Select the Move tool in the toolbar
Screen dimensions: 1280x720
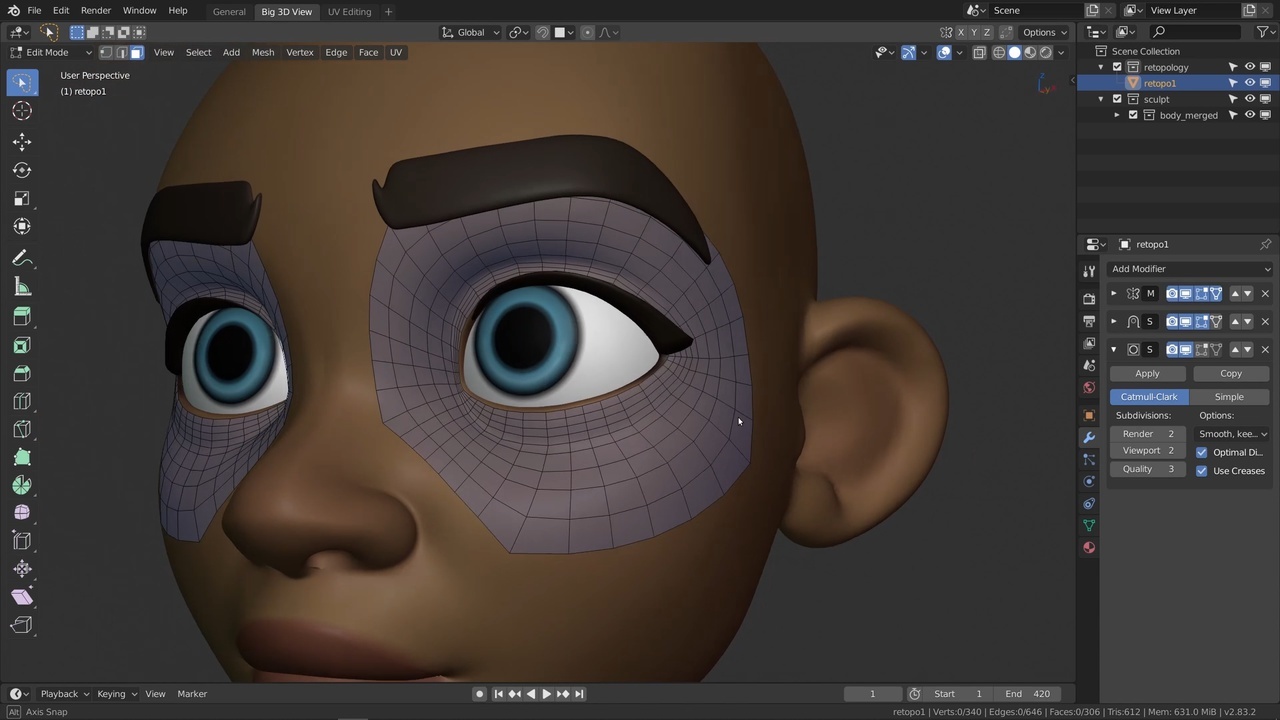click(x=22, y=141)
